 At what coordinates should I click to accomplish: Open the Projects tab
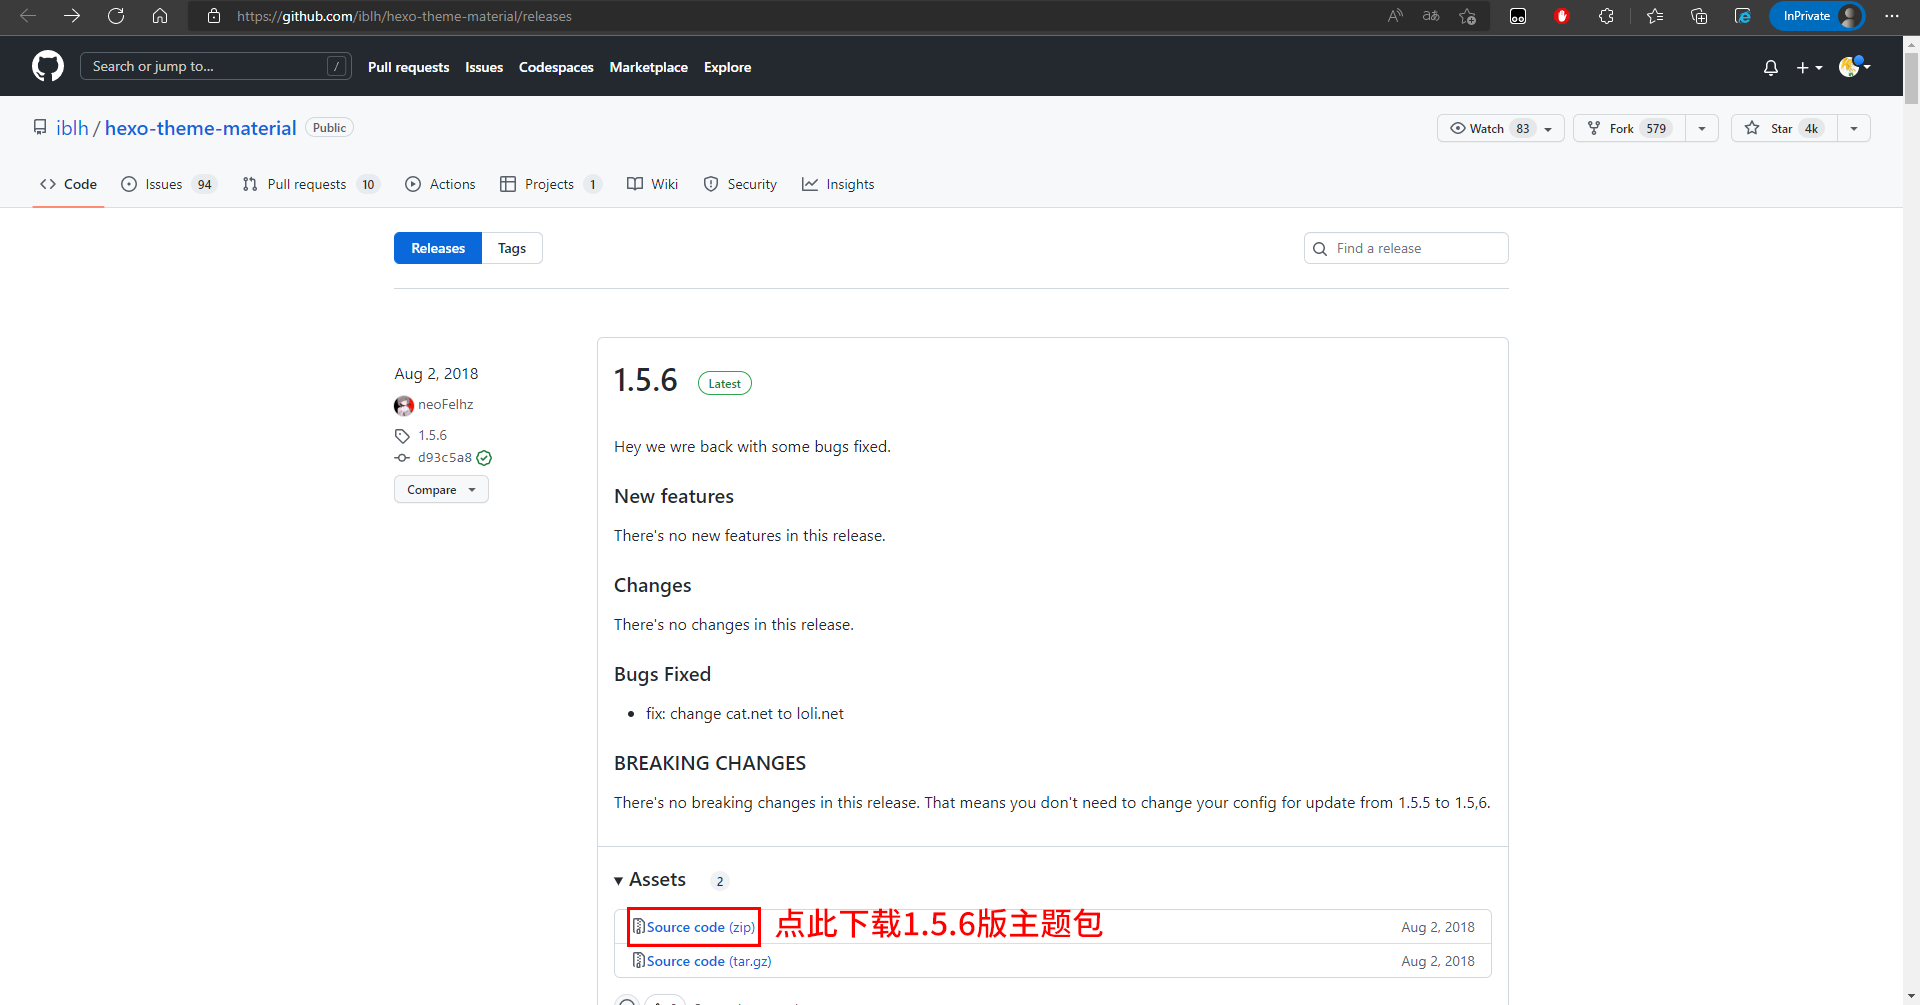coord(550,184)
